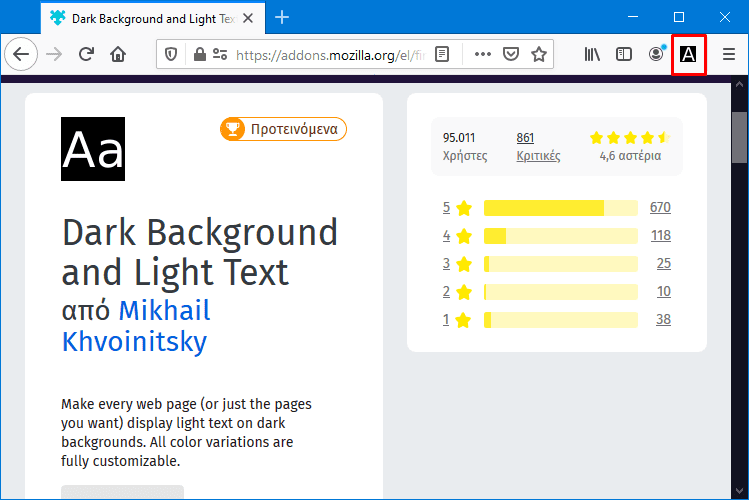Click the 95.011 users count text
The image size is (749, 500).
459,138
